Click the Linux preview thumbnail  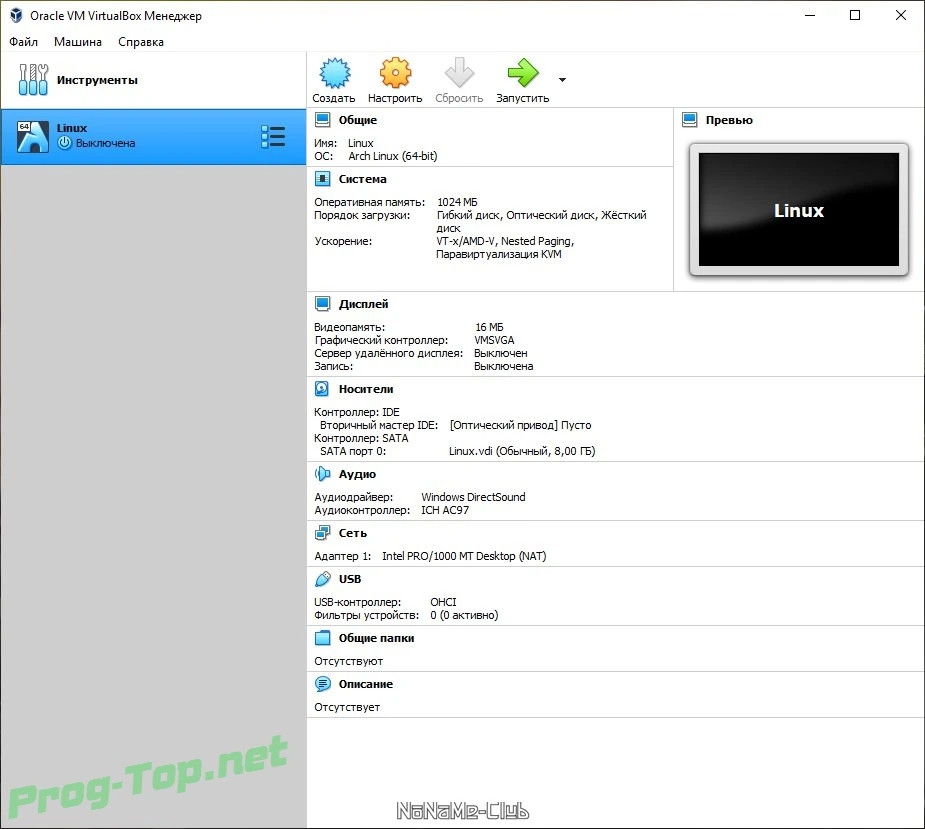[799, 209]
